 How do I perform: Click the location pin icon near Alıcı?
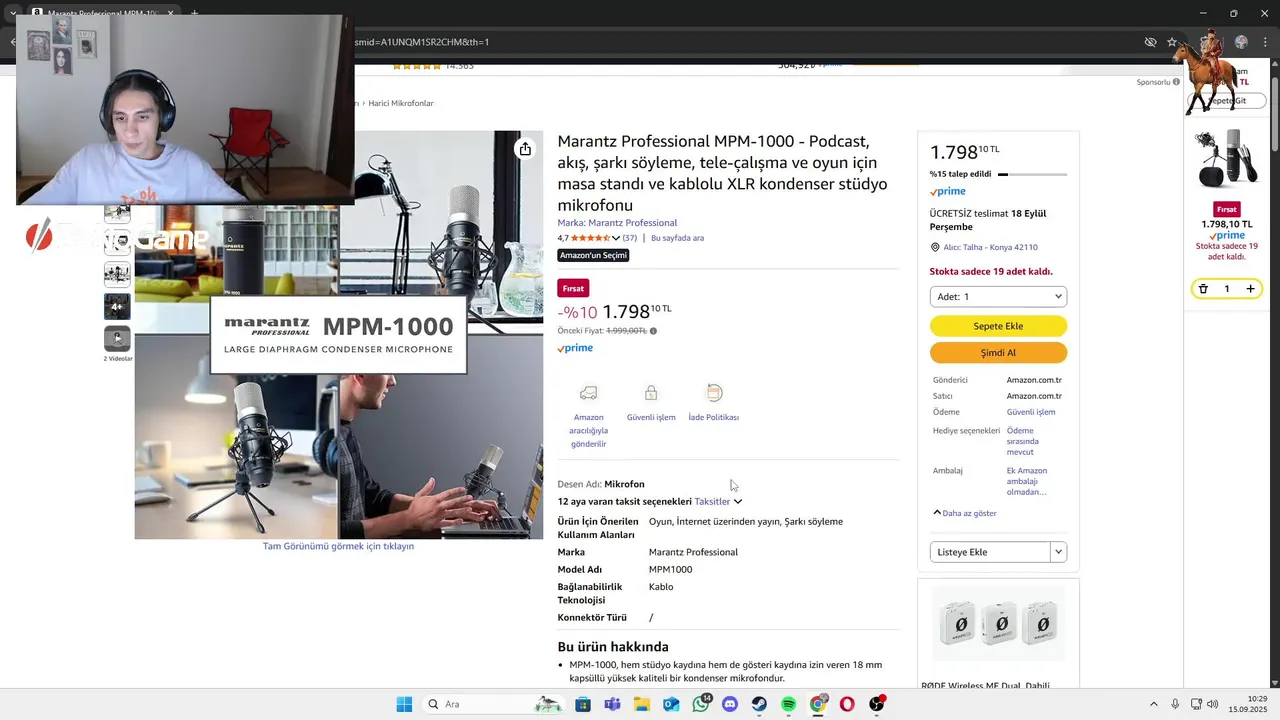click(x=935, y=247)
